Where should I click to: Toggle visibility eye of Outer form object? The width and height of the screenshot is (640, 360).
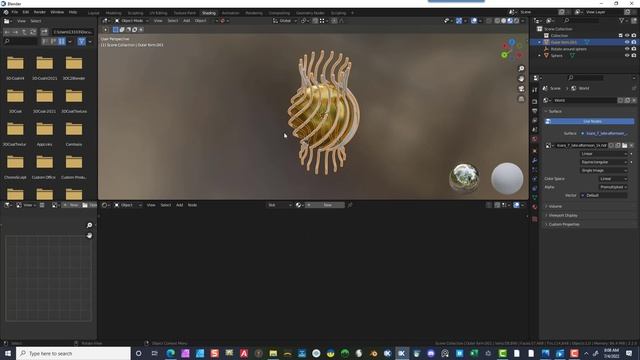click(627, 42)
